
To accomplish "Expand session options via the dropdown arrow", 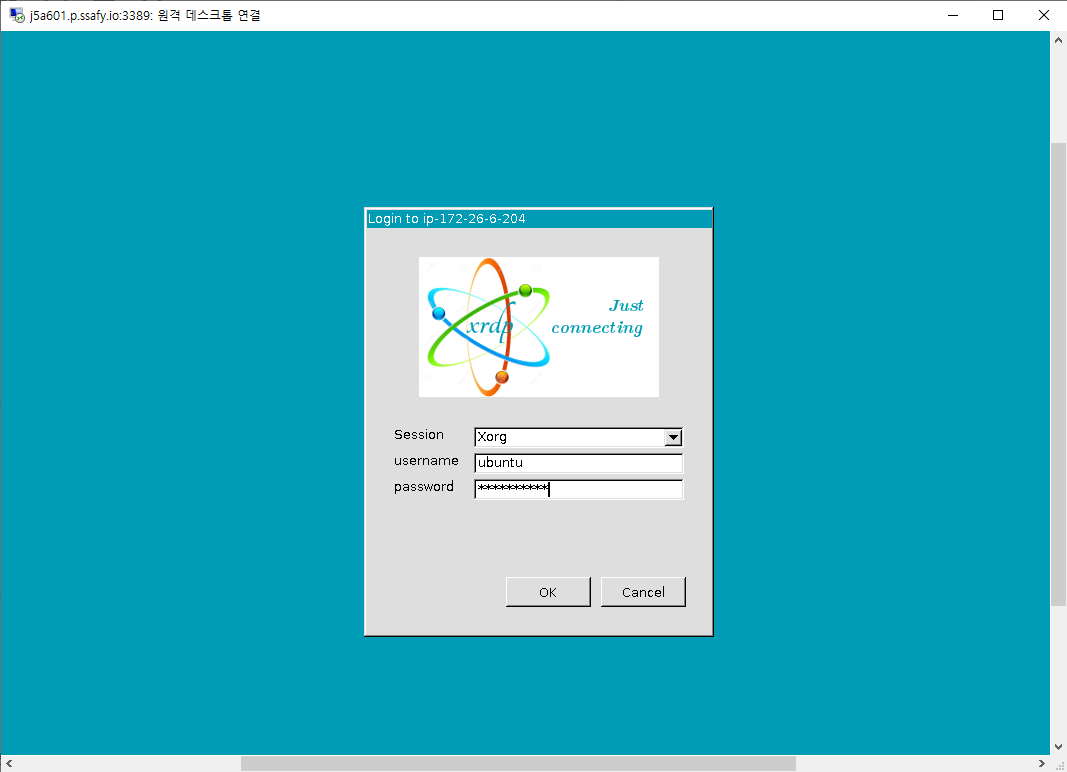I will coord(673,437).
